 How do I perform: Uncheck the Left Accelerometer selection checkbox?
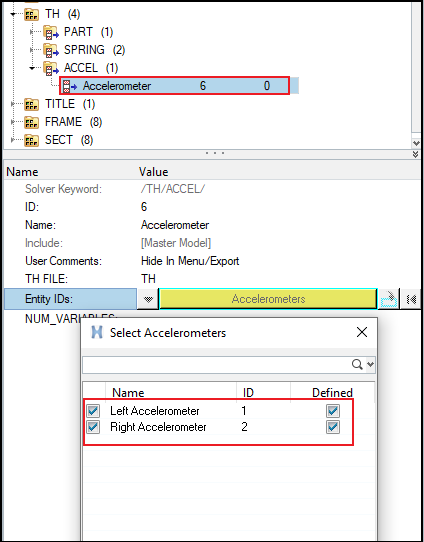[x=93, y=411]
